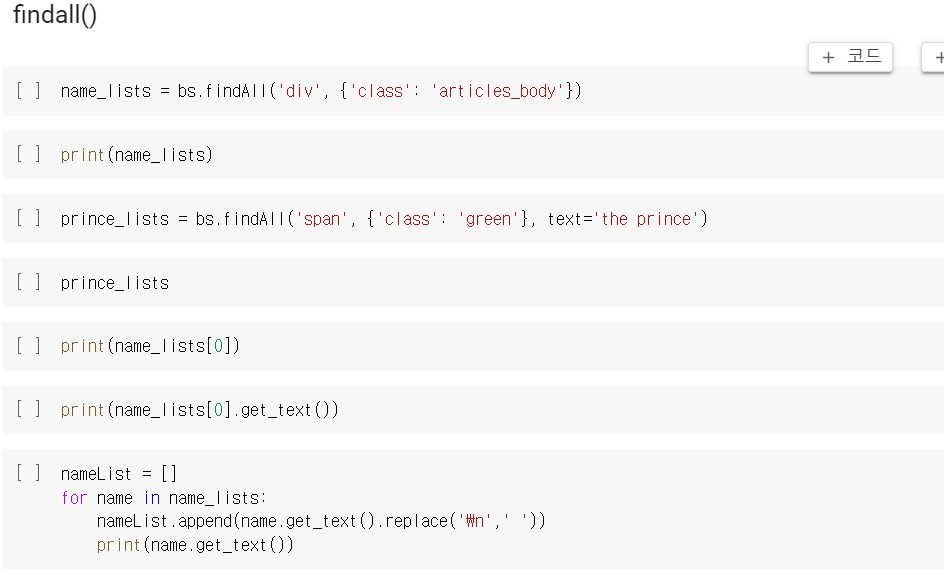This screenshot has width=944, height=577.
Task: Click the nameList.append replace line
Action: (x=321, y=521)
